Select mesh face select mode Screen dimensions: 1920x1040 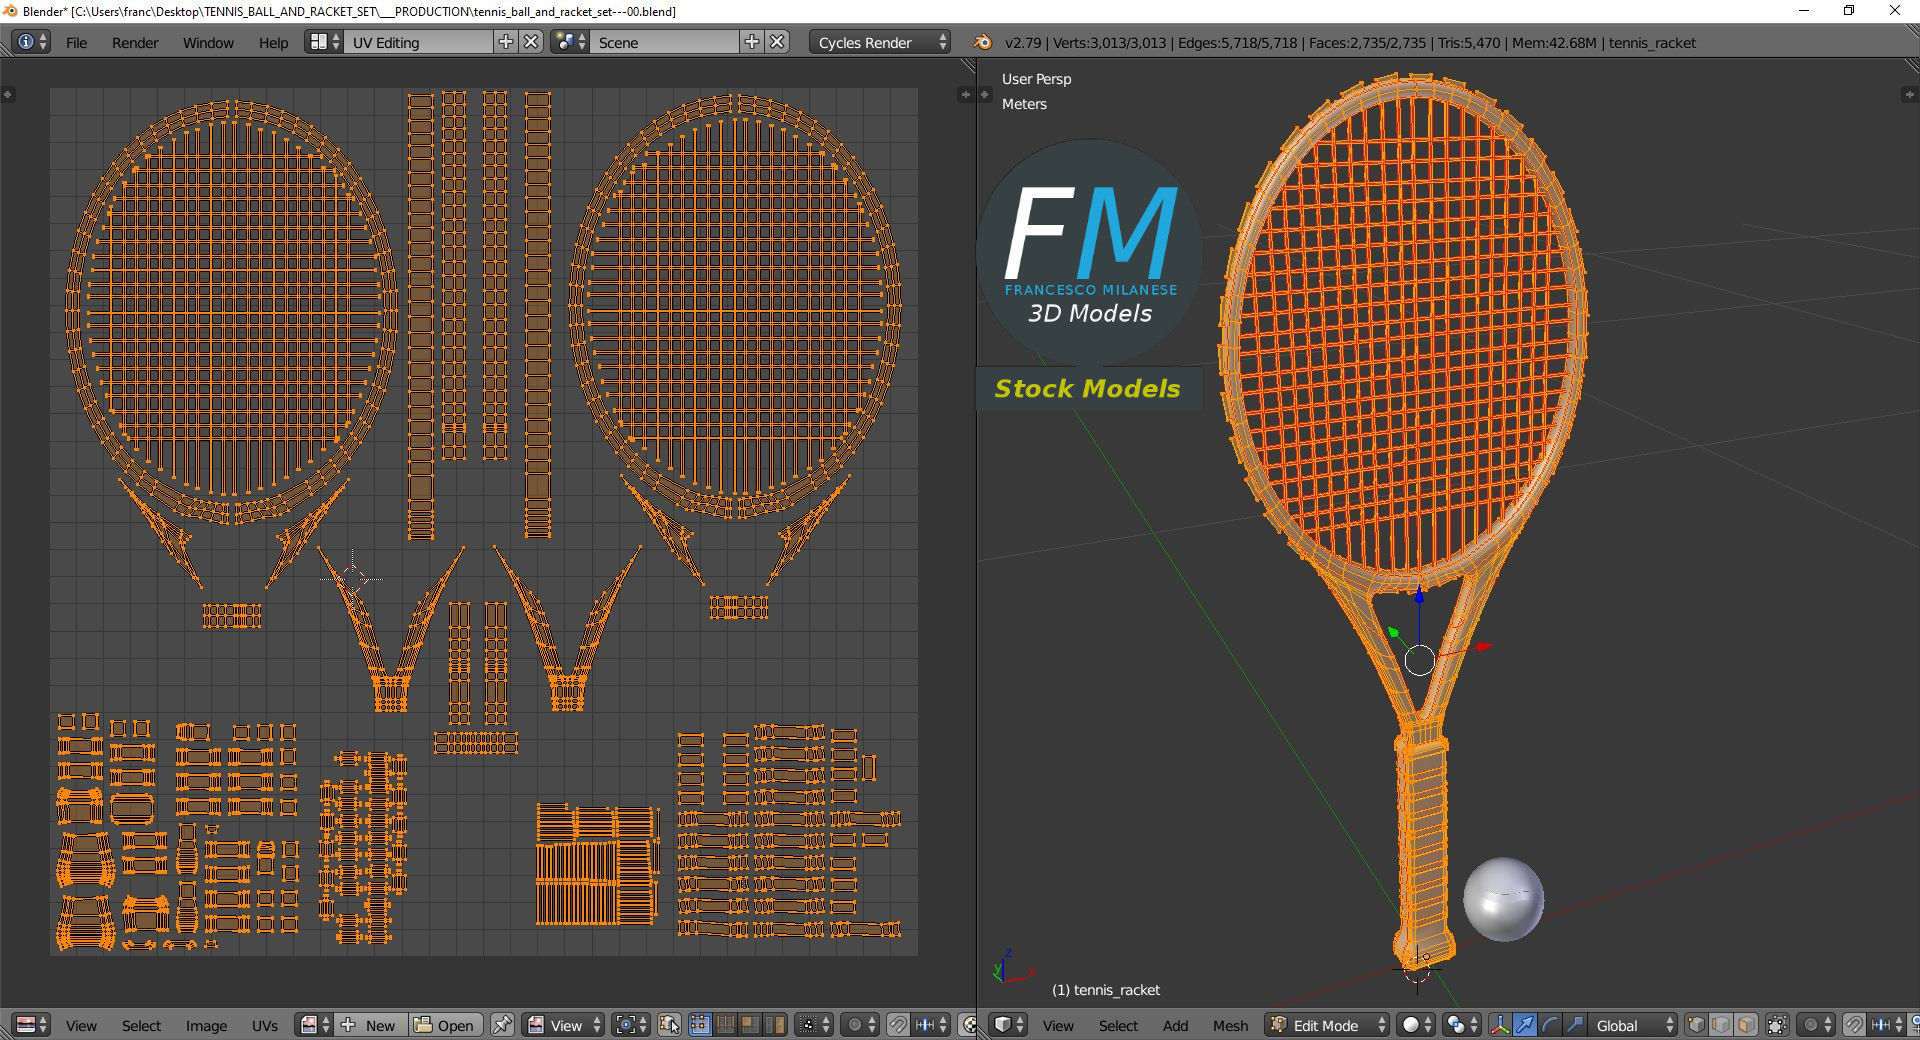[x=1746, y=1025]
